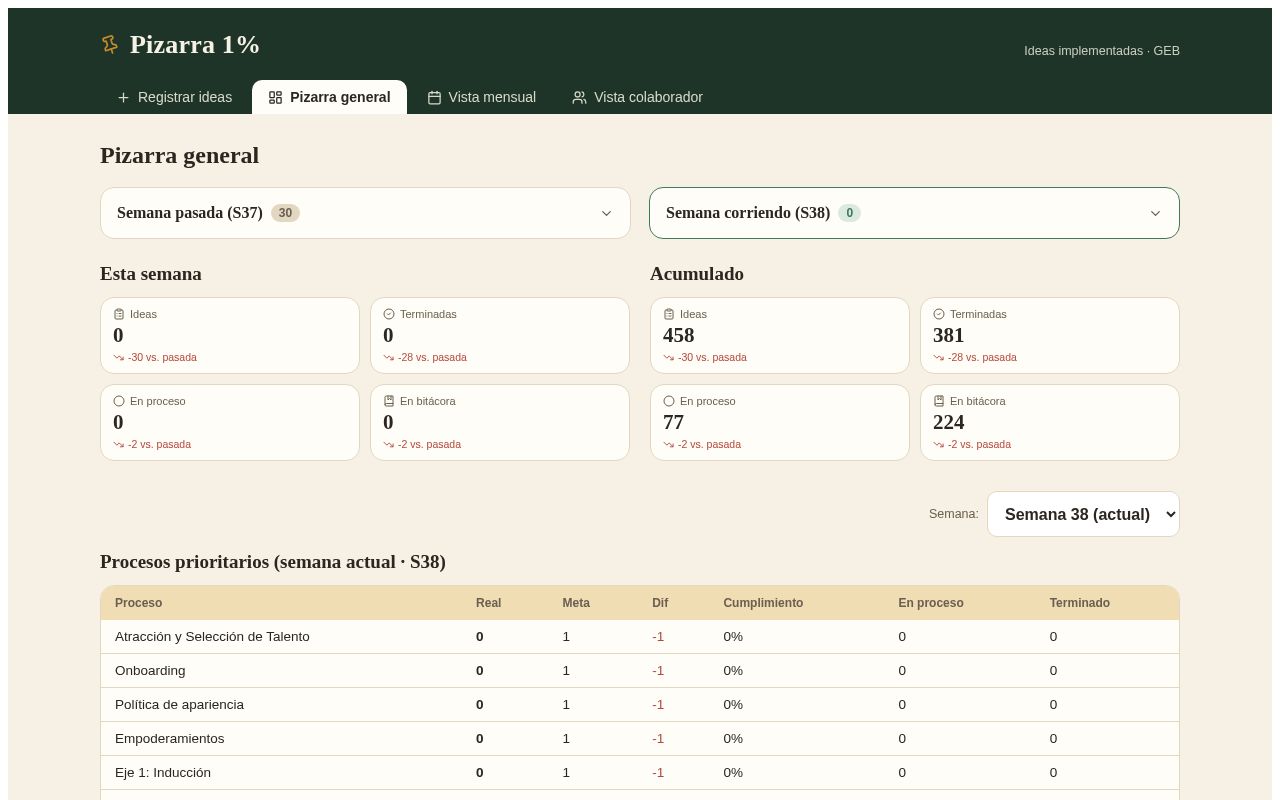This screenshot has width=1280, height=800.
Task: Open the Vista colaborador tab
Action: pos(637,97)
